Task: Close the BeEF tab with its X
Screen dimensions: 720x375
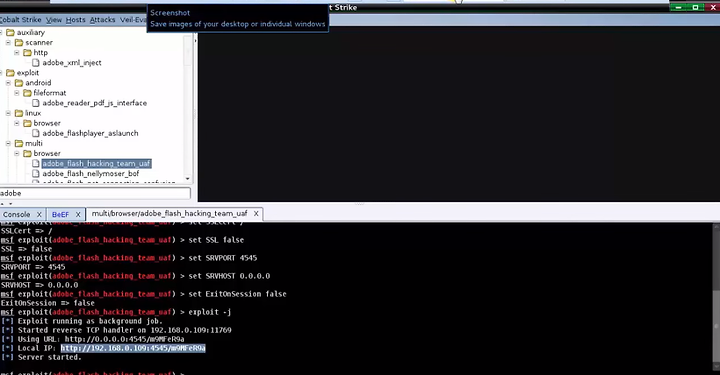Action: [78, 214]
